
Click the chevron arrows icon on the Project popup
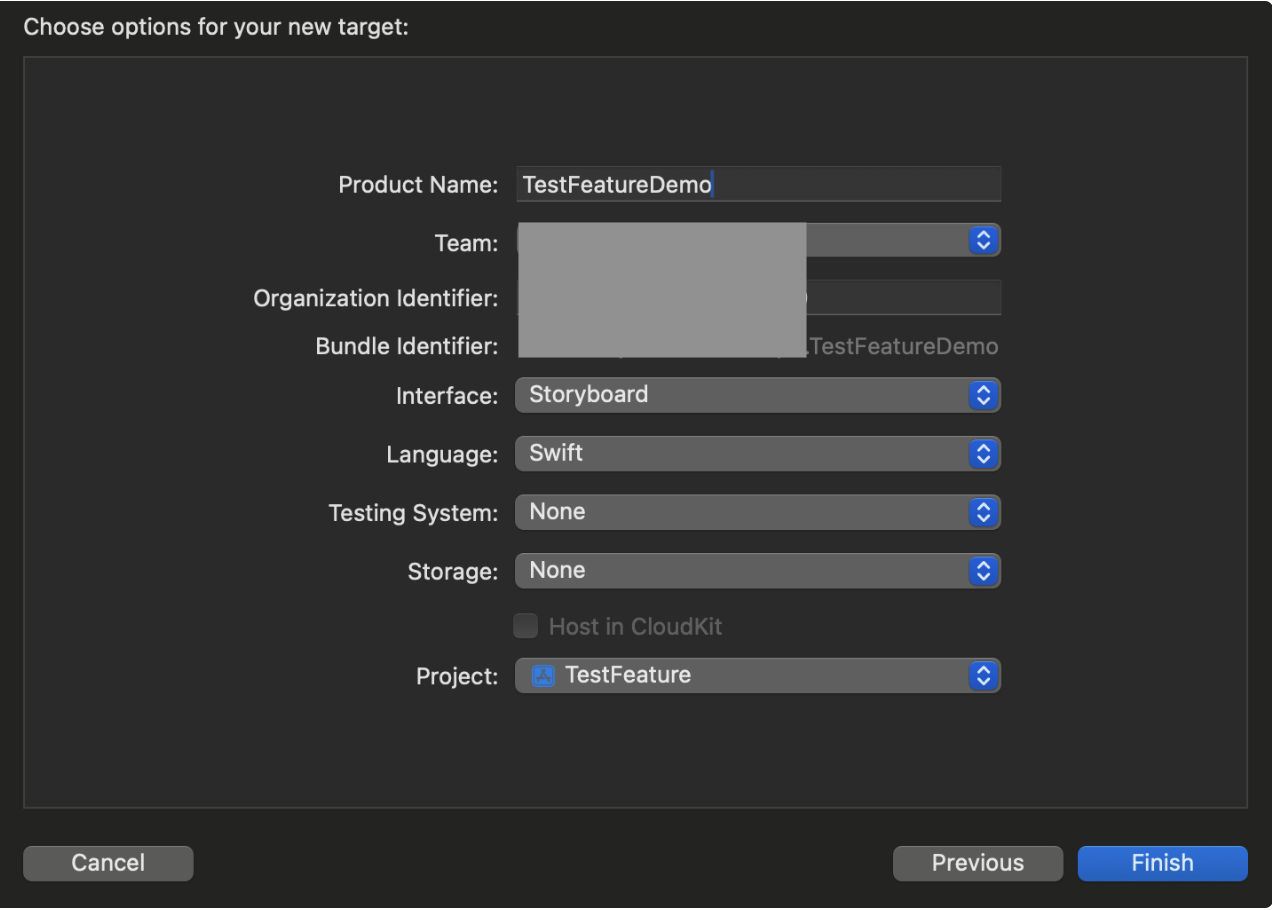pos(983,676)
